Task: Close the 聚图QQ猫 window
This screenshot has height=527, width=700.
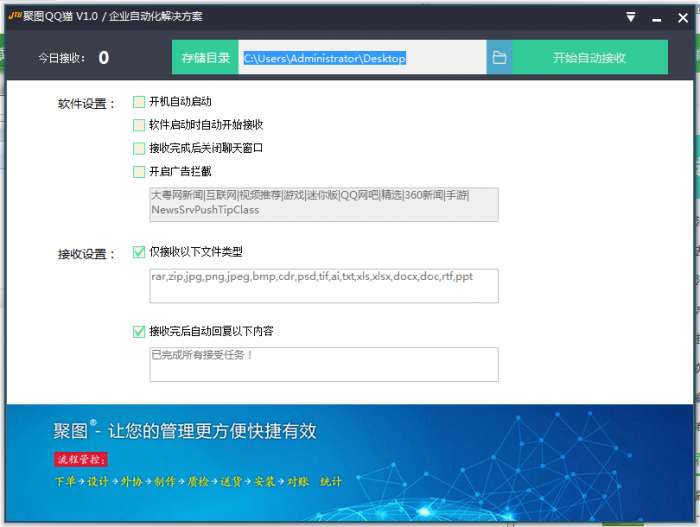Action: coord(683,18)
